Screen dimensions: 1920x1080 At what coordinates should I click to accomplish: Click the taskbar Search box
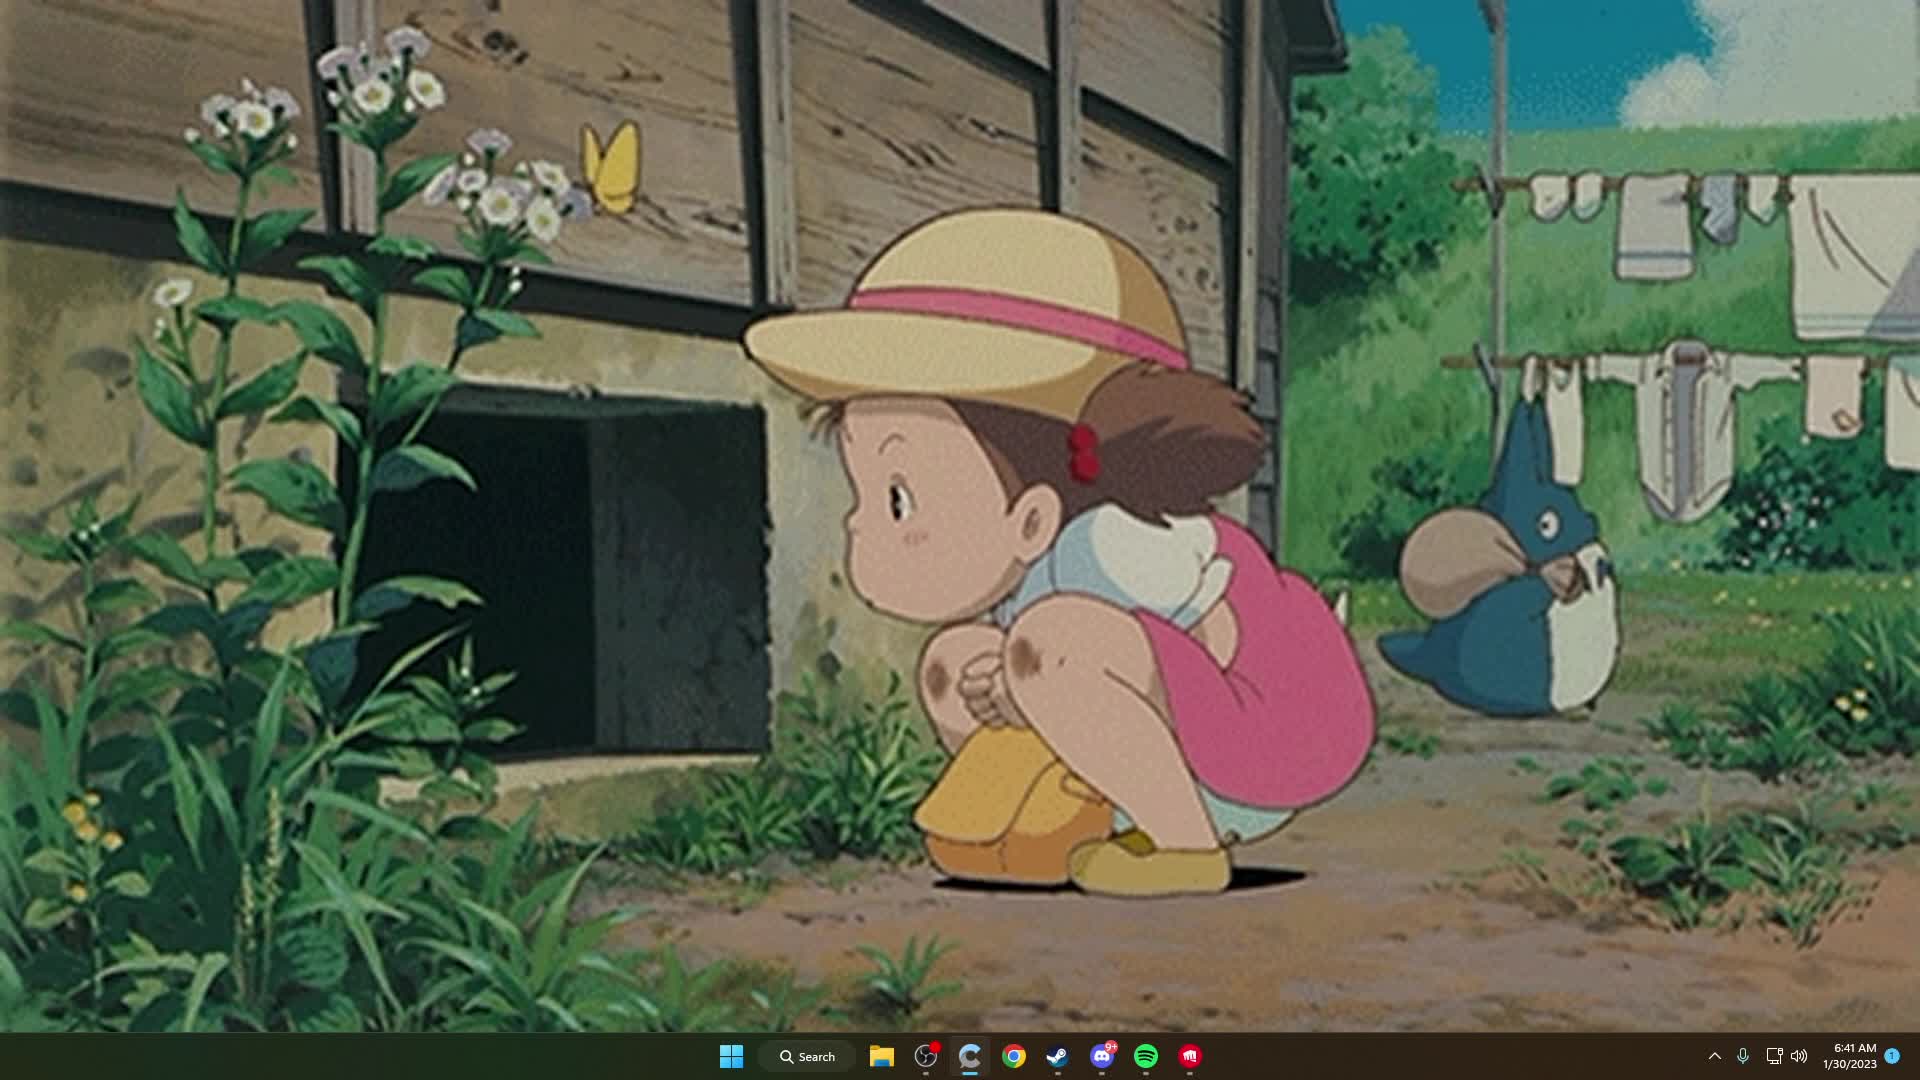click(807, 1056)
